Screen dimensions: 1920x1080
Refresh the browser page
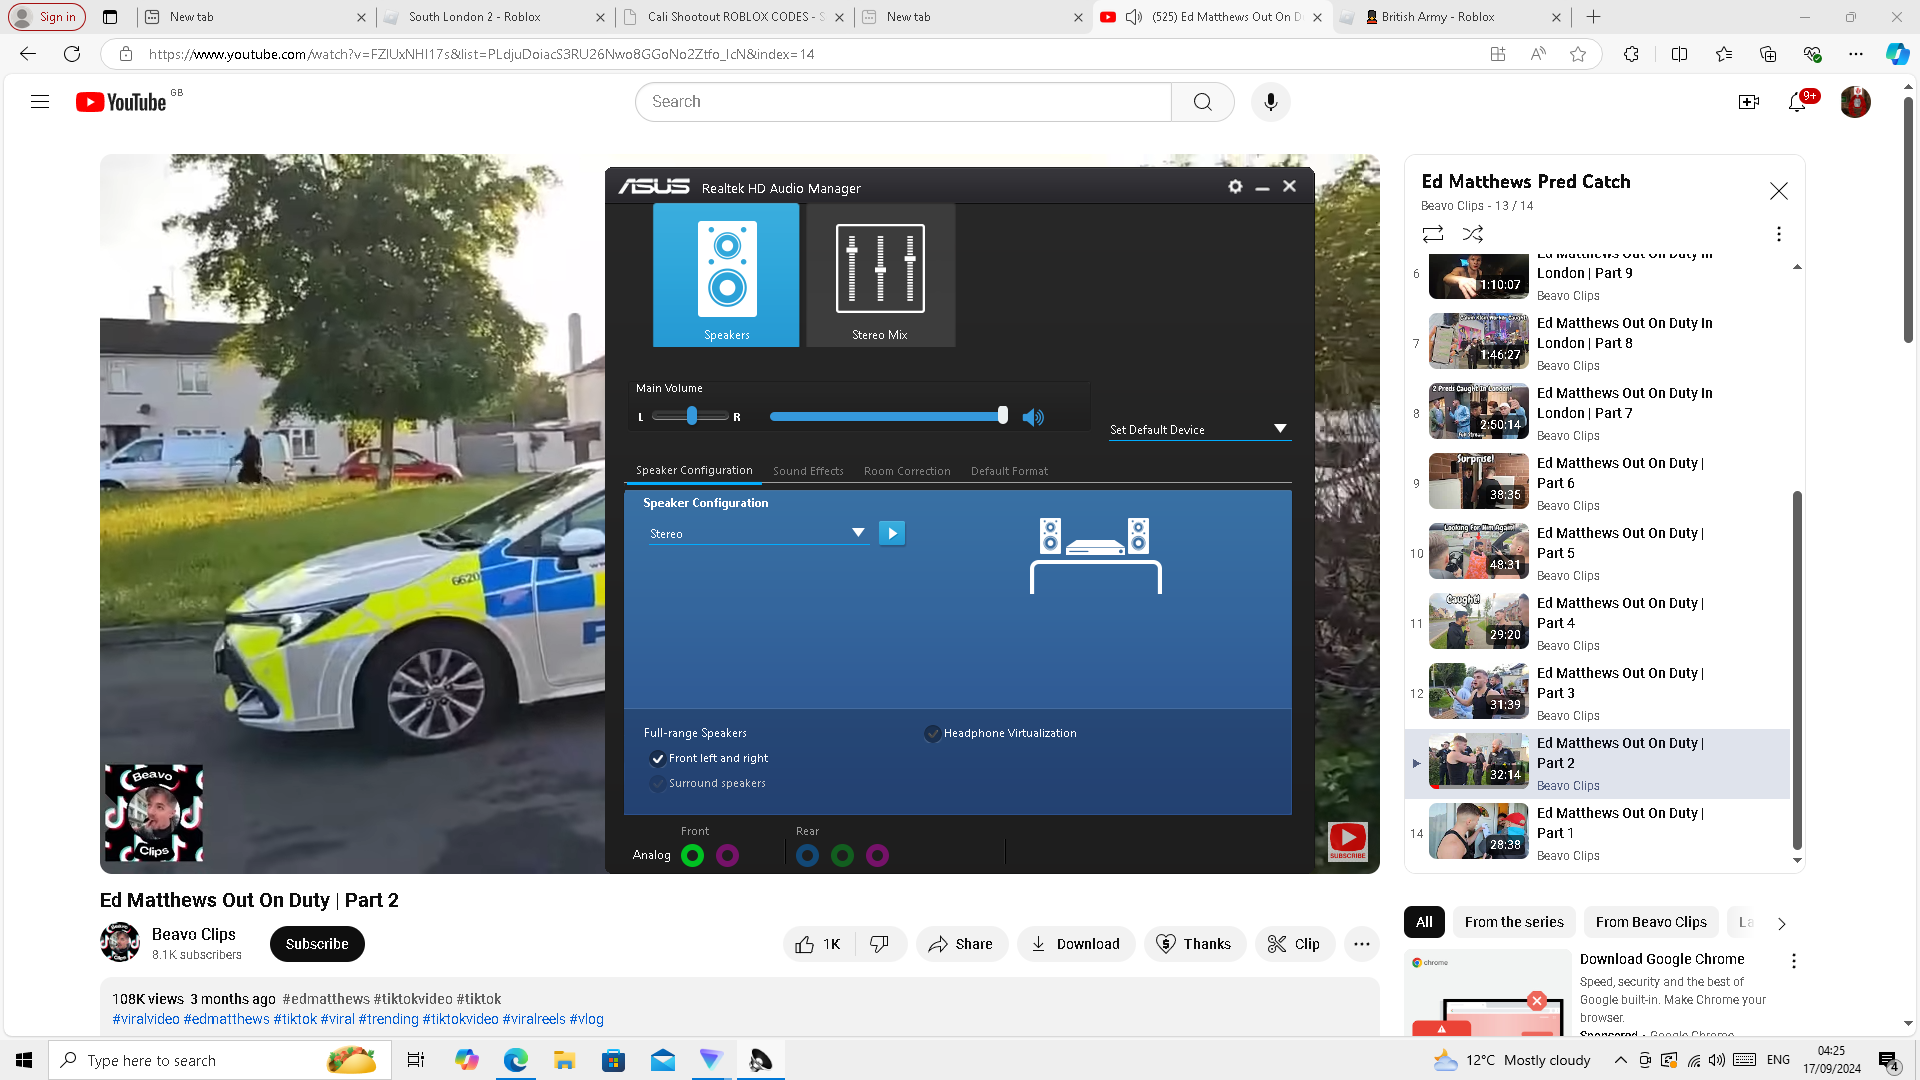[x=72, y=54]
